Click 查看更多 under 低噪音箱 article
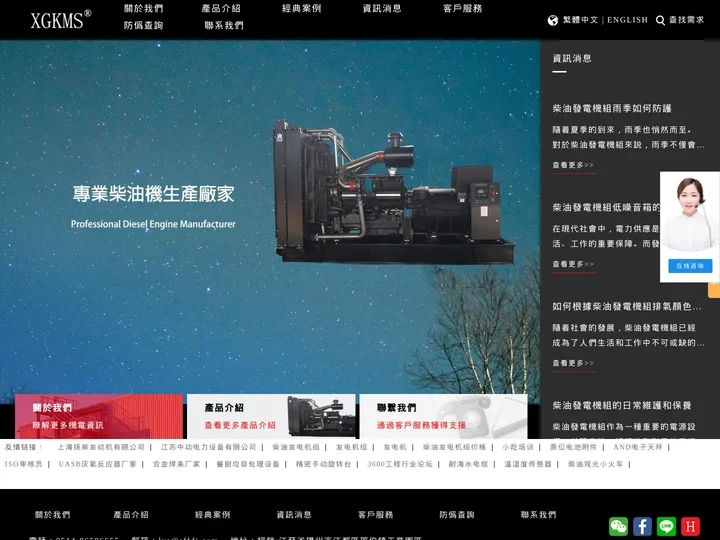 coord(573,264)
